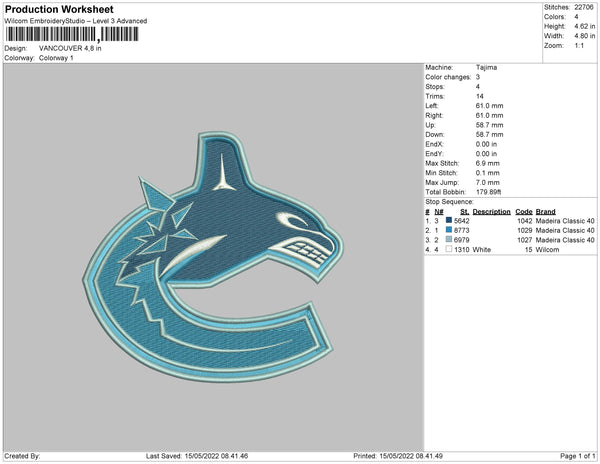The width and height of the screenshot is (600, 464).
Task: Click the Up value 58.7 mm
Action: [x=489, y=125]
